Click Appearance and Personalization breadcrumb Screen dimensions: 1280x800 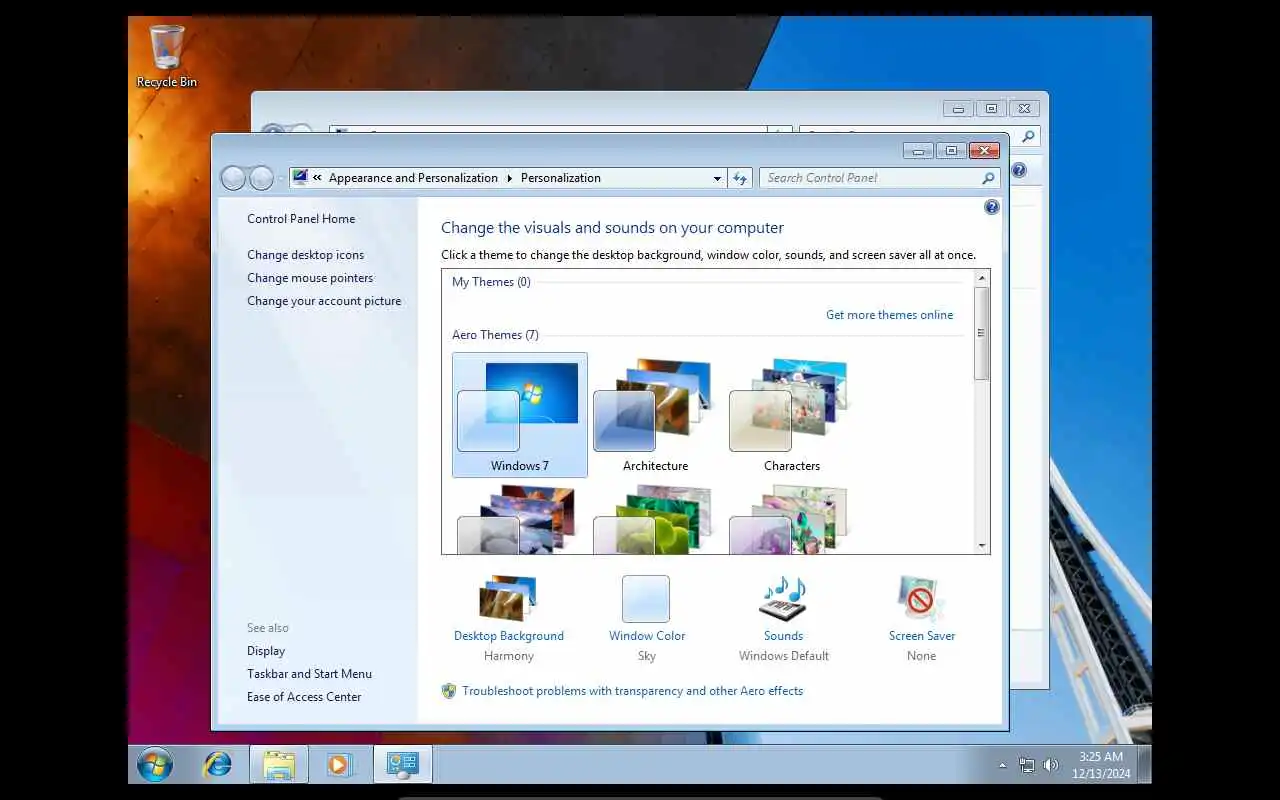tap(413, 178)
